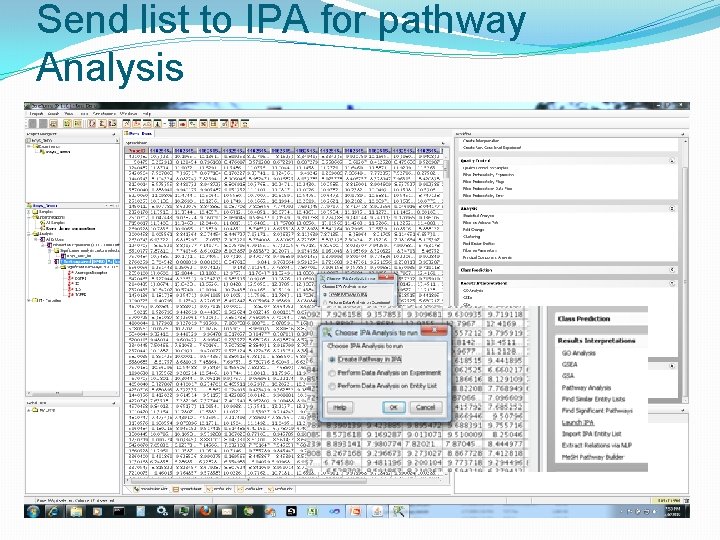Image resolution: width=720 pixels, height=540 pixels.
Task: Select Perform Data Analysis on Experiment radio option
Action: tap(385, 373)
